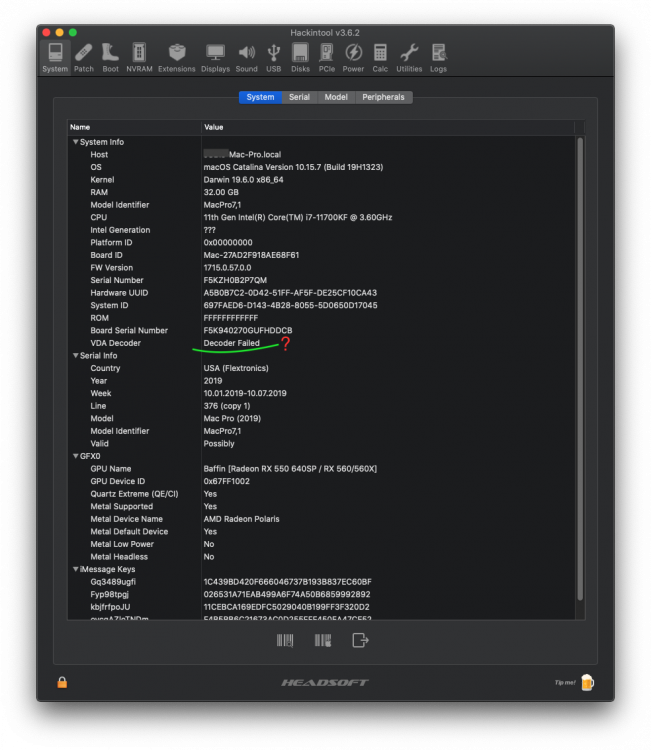Screen dimensions: 651x750
Task: Select the System ID row
Action: pos(321,305)
